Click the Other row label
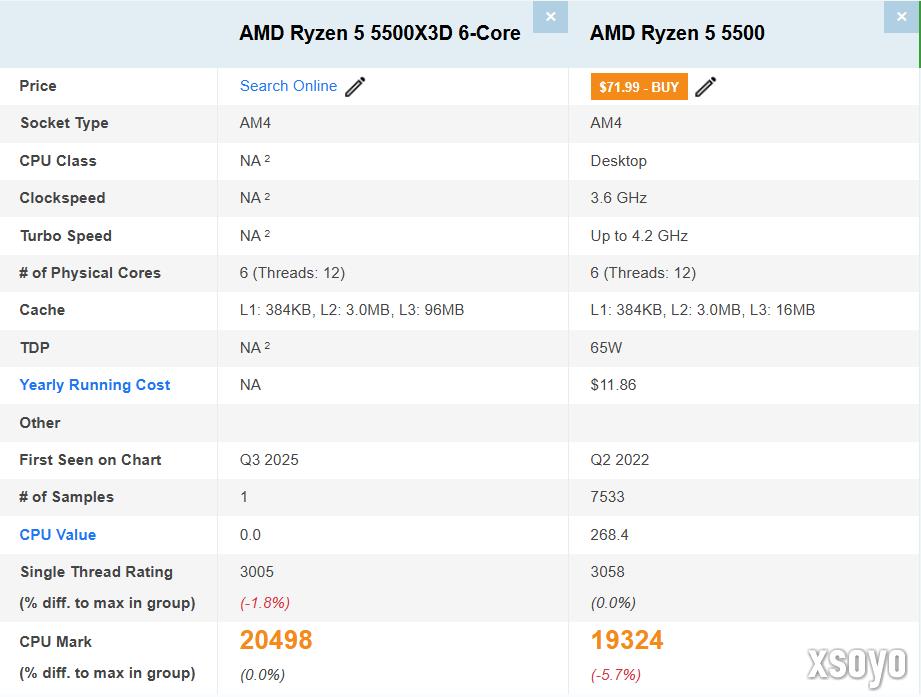Image resolution: width=921 pixels, height=697 pixels. (x=40, y=422)
